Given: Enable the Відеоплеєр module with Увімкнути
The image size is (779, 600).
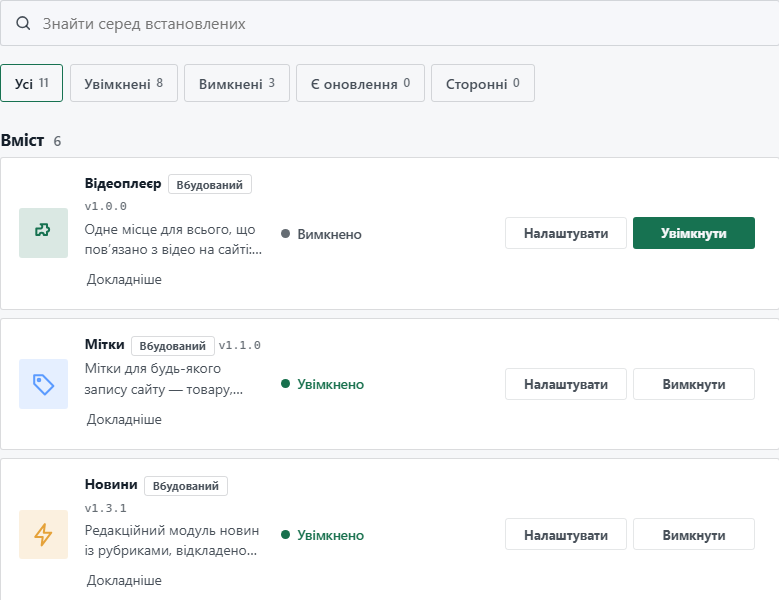Looking at the screenshot, I should tap(694, 233).
